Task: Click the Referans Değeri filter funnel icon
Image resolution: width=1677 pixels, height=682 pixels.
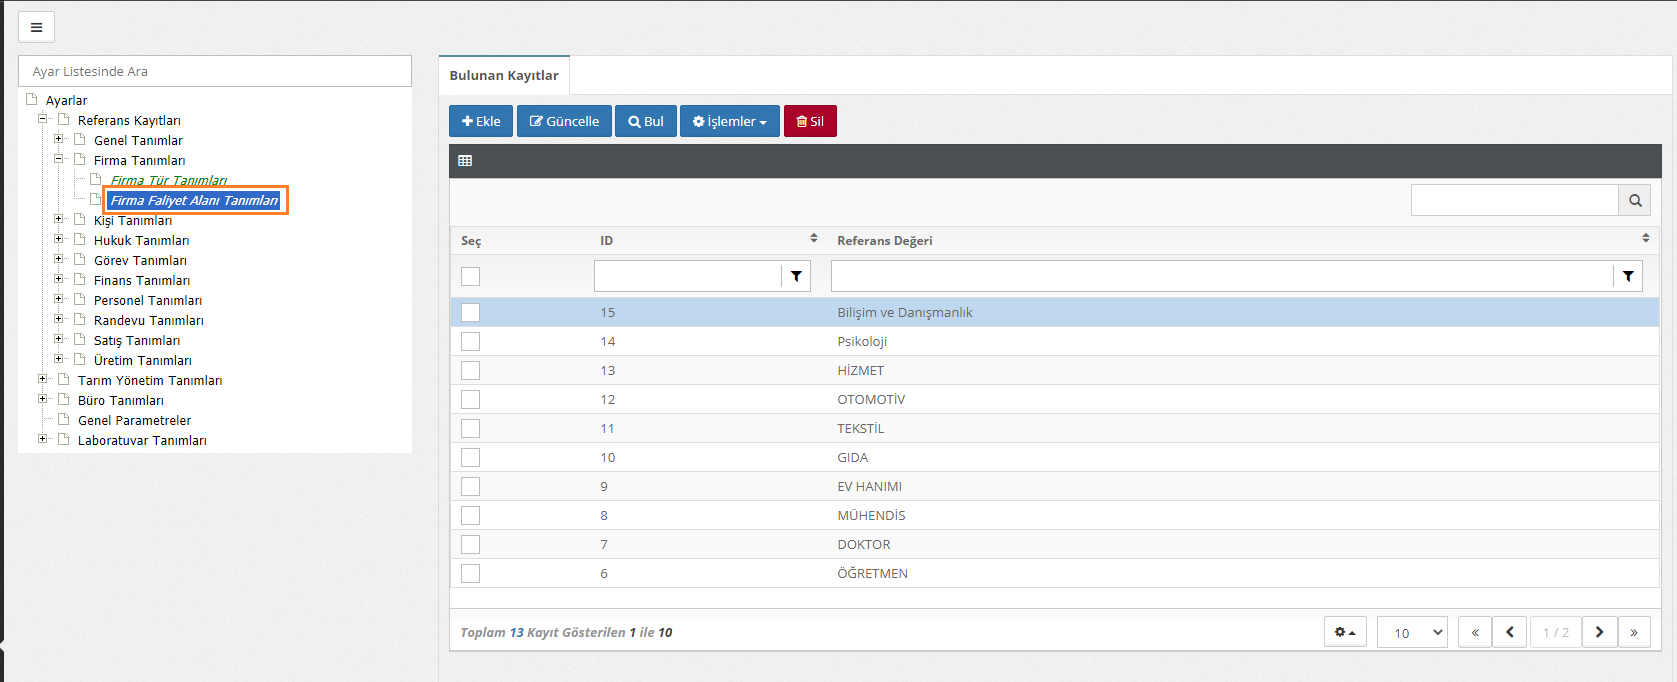Action: click(1628, 276)
